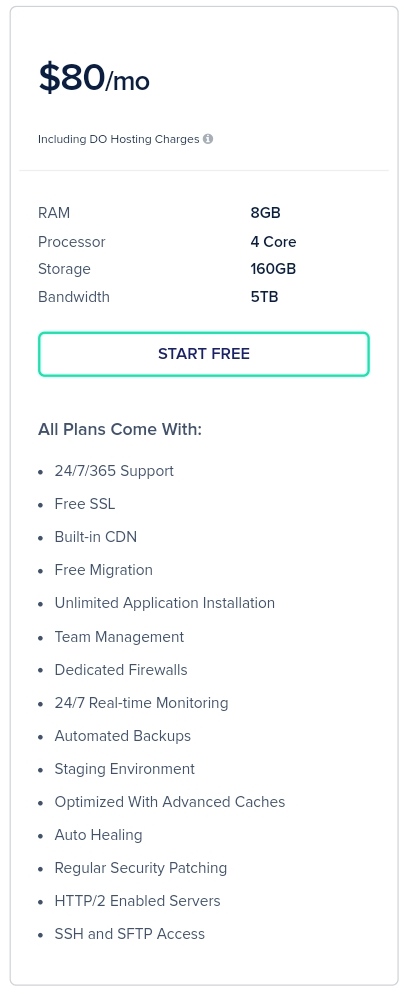This screenshot has width=404, height=994.
Task: Click the 160GB storage value
Action: click(273, 269)
